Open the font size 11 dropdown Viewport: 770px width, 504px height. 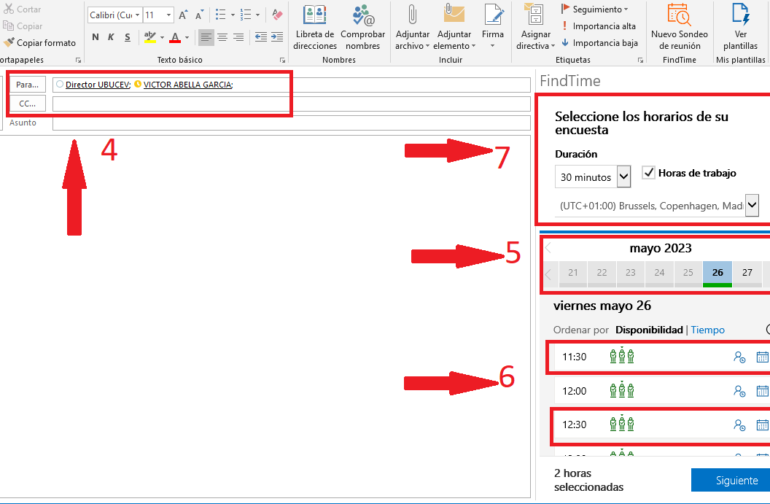pyautogui.click(x=168, y=15)
